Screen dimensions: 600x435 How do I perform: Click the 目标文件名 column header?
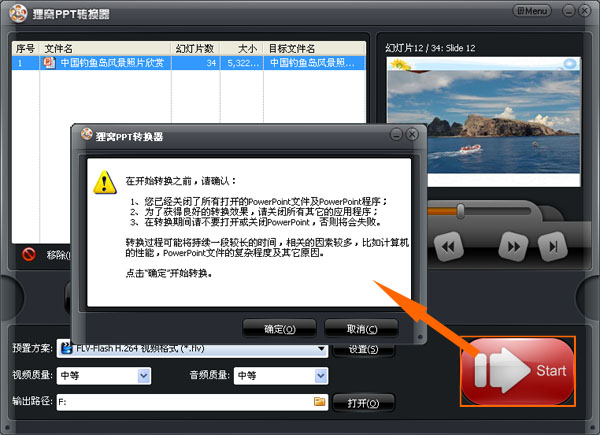[315, 49]
